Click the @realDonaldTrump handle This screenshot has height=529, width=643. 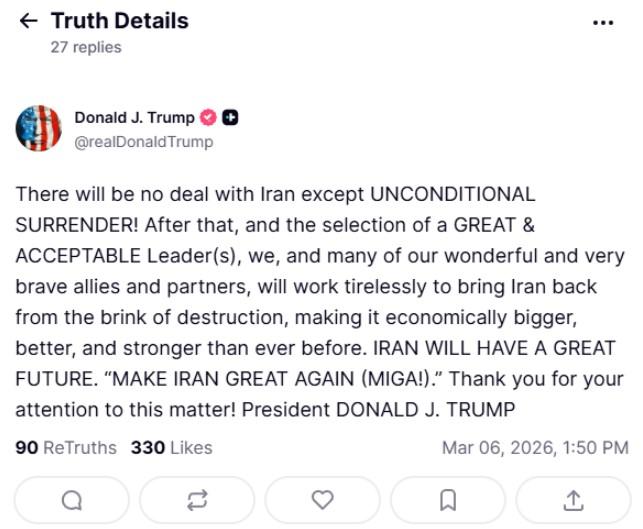tap(143, 141)
